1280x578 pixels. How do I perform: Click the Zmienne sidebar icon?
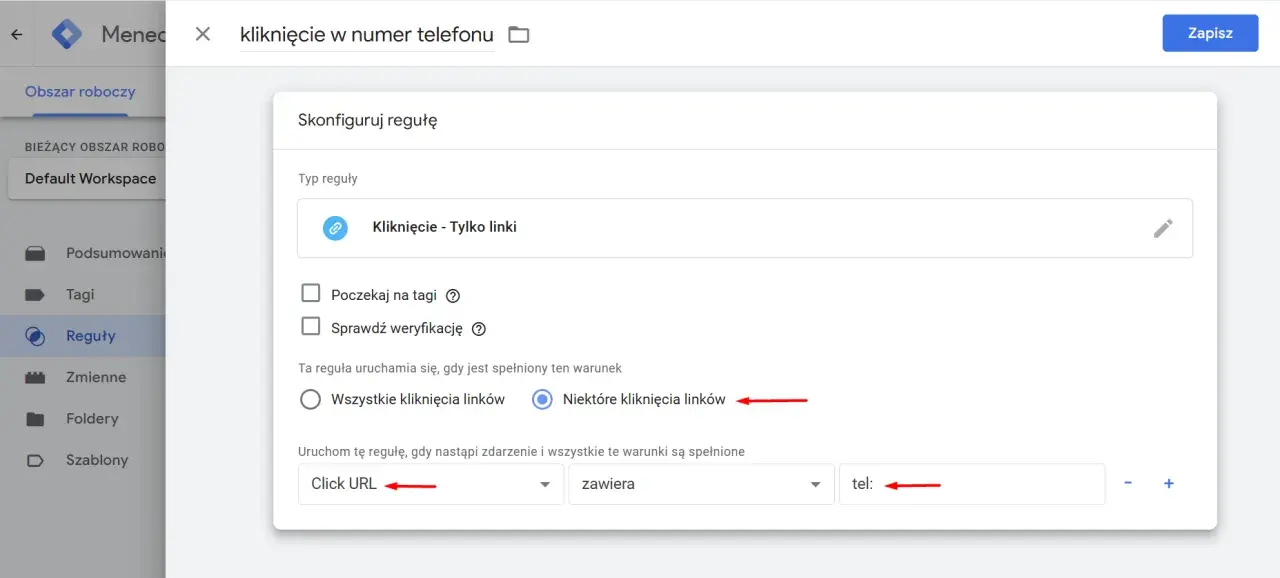[x=35, y=378]
